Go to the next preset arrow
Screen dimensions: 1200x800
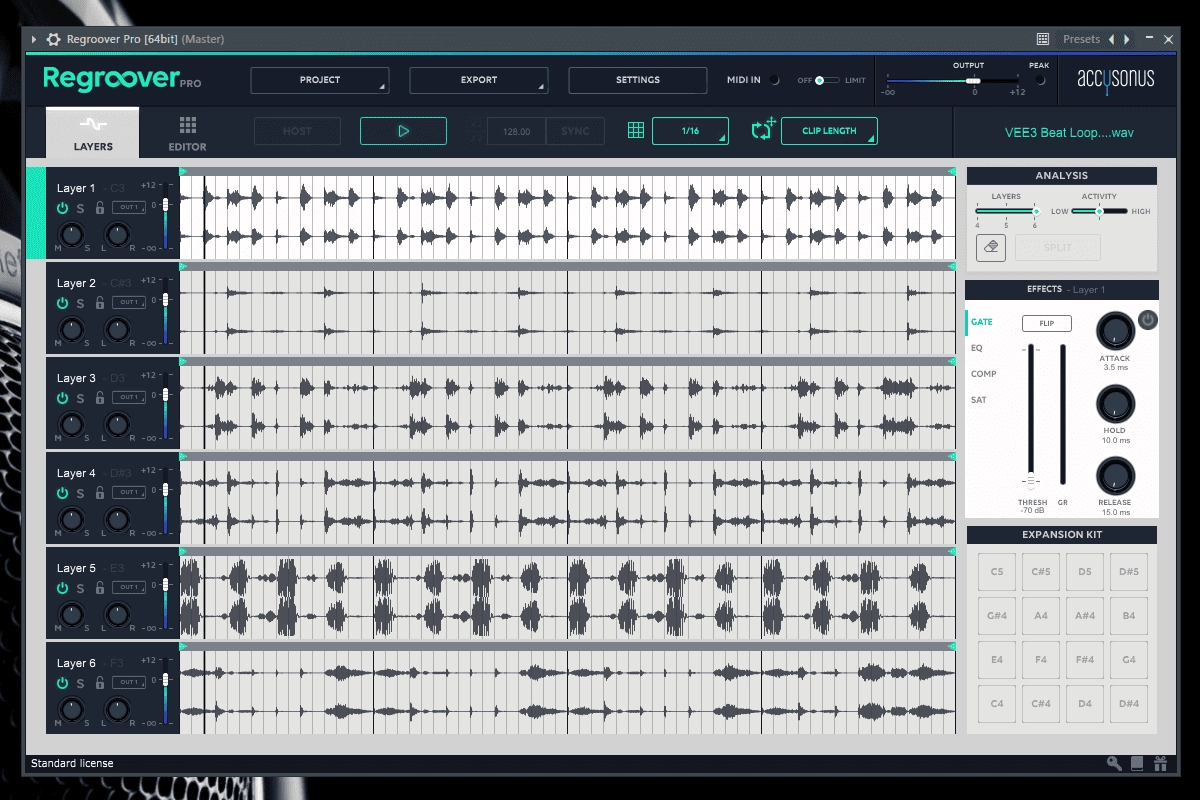[x=1127, y=39]
